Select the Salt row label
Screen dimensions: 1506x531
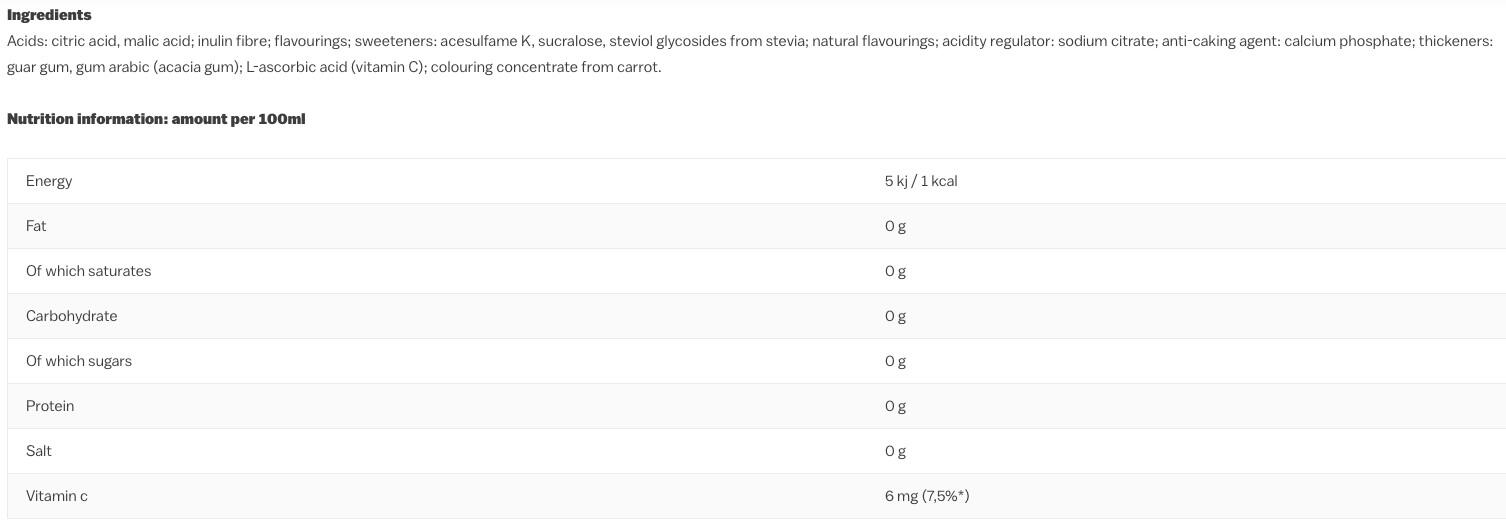click(39, 451)
